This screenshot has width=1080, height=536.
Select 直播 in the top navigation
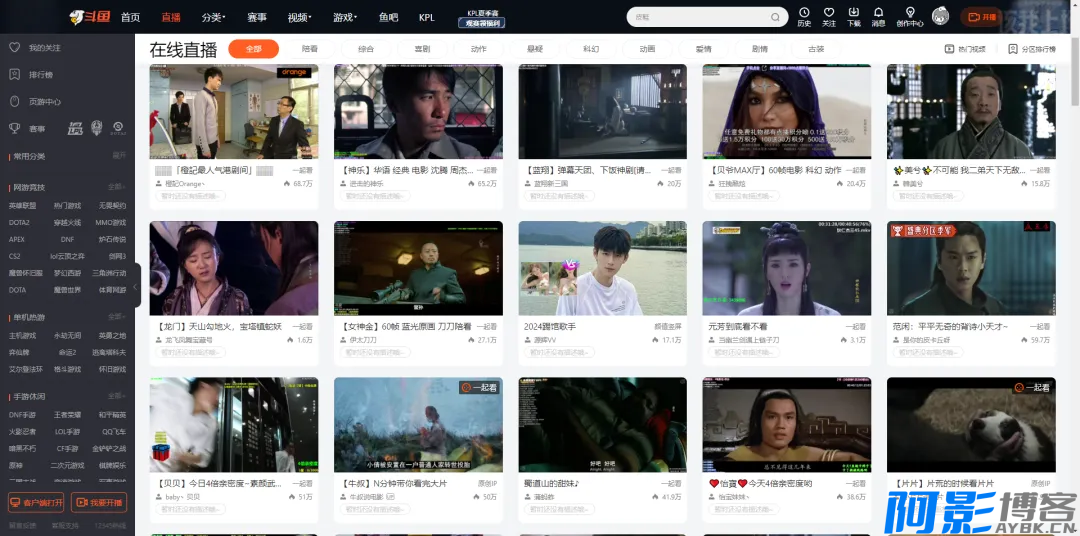pos(171,17)
